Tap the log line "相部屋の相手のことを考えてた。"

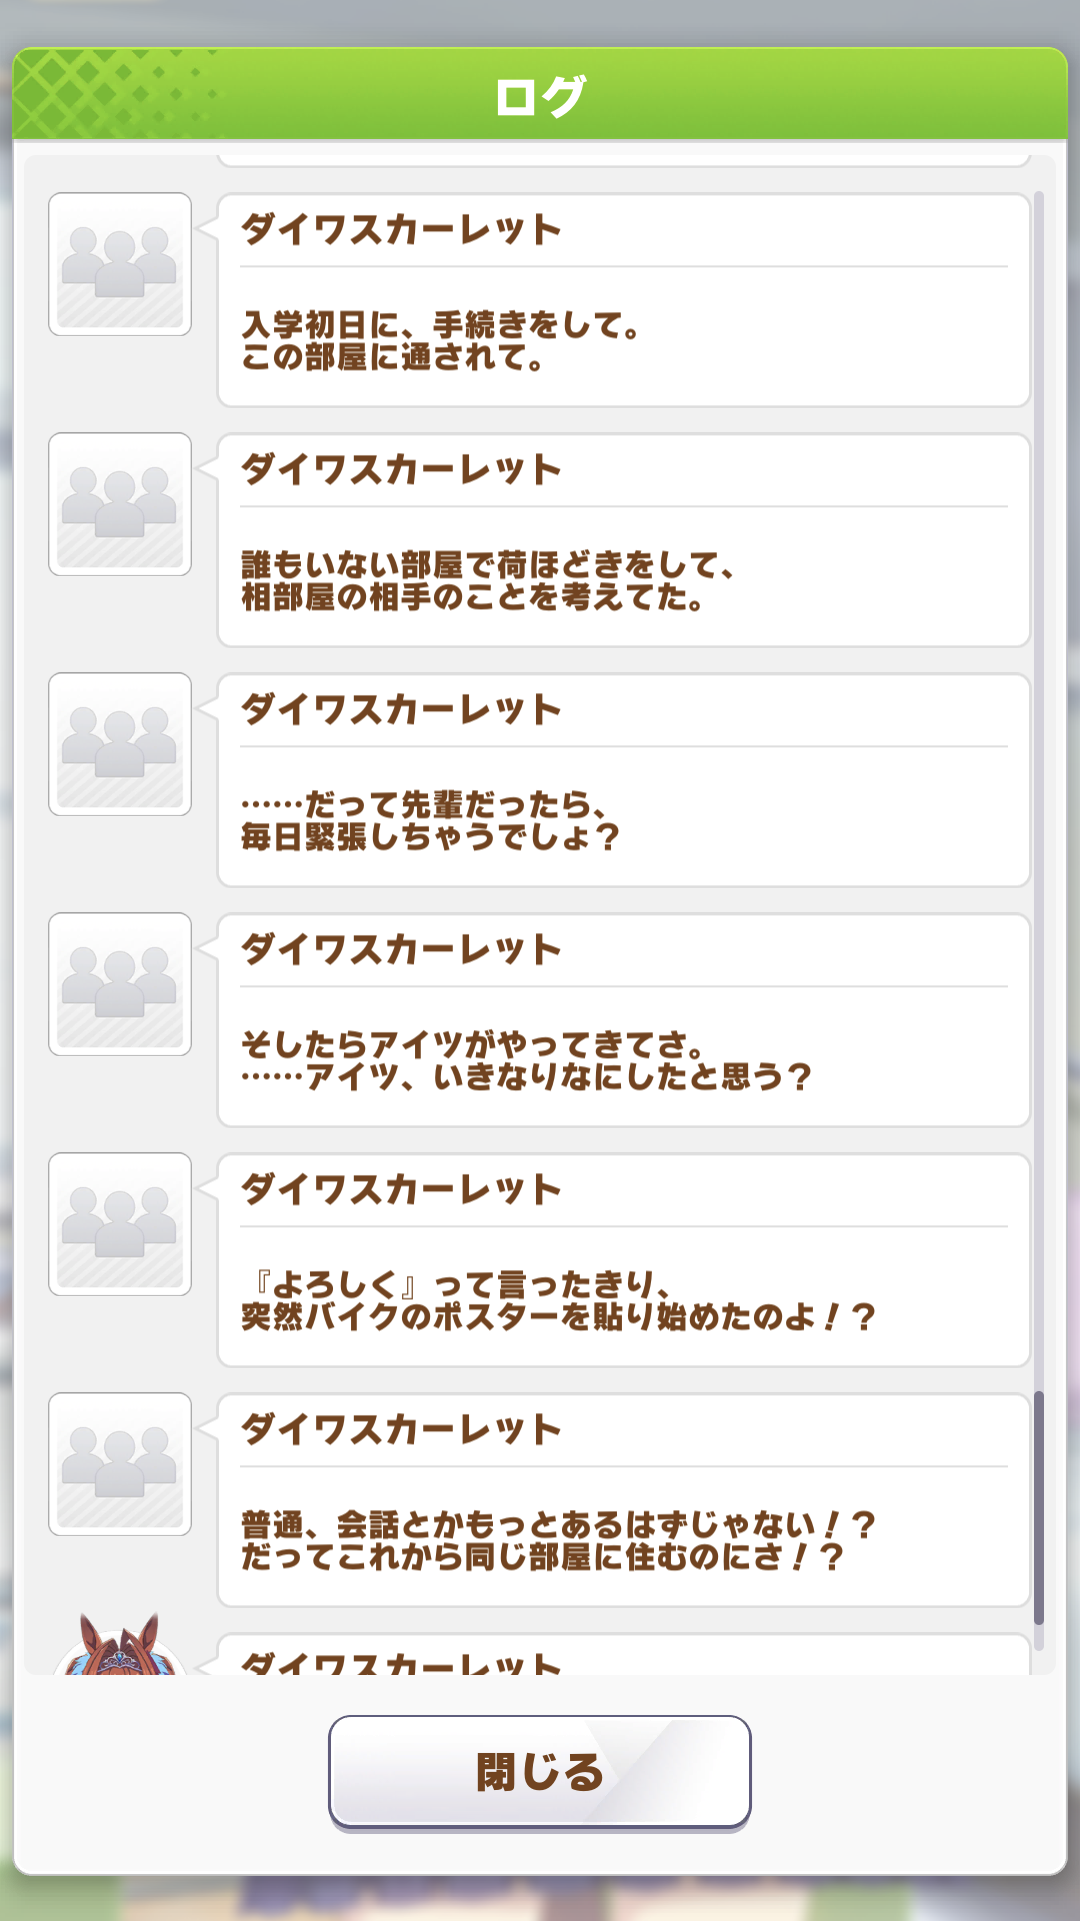click(x=474, y=598)
